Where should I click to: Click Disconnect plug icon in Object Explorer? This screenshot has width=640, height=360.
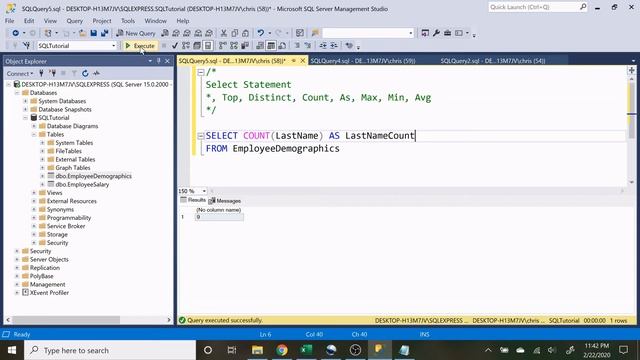[x=52, y=73]
